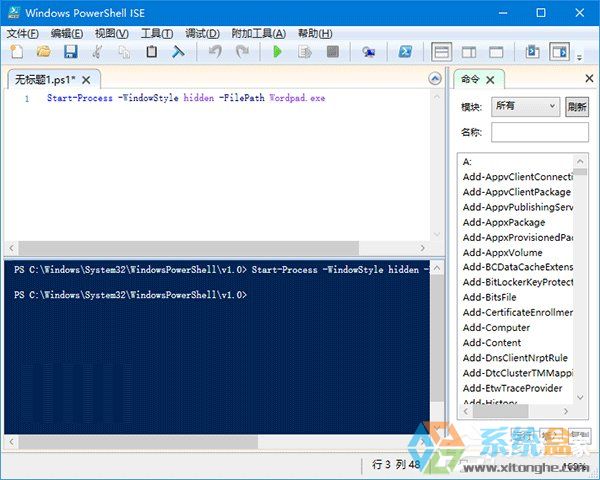The width and height of the screenshot is (600, 480).
Task: Close the 命令 add-on tab
Action: [490, 80]
